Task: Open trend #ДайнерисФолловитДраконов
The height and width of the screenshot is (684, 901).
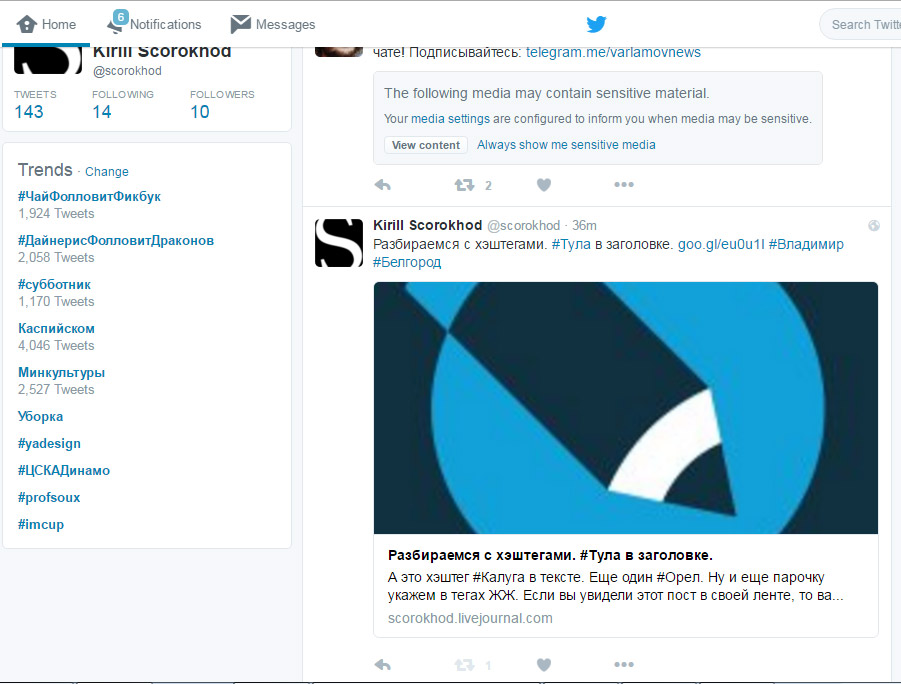Action: coord(116,241)
